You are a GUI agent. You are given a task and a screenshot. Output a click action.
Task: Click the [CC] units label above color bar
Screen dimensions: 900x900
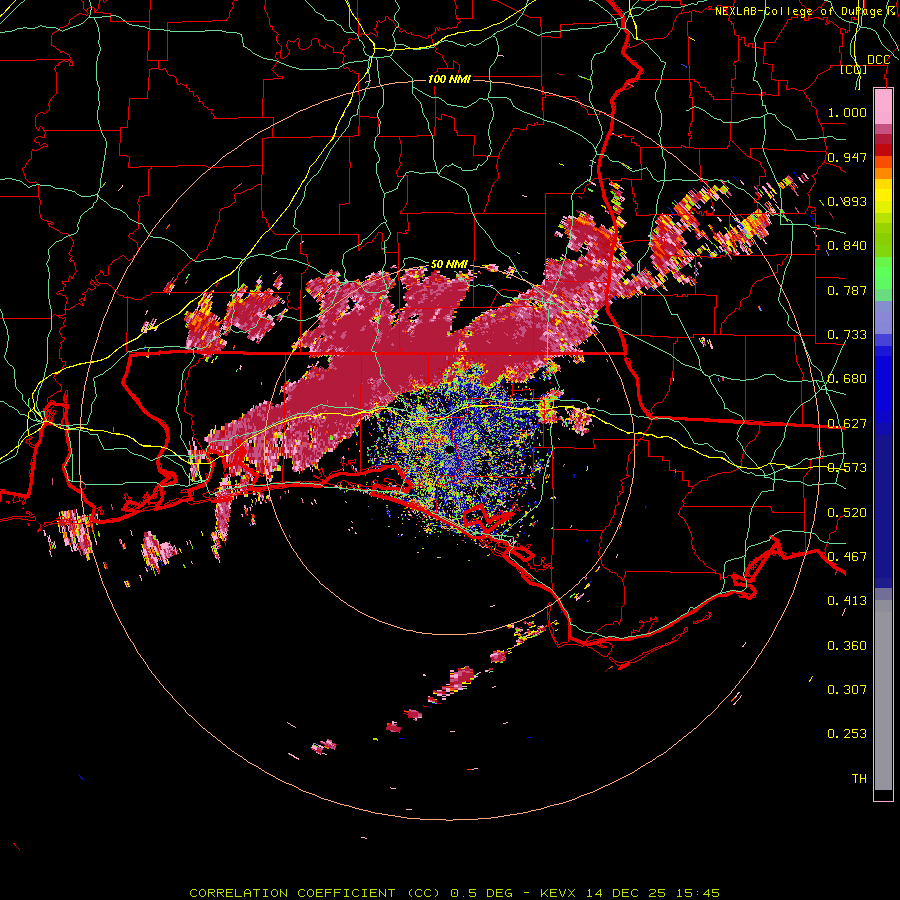[854, 70]
